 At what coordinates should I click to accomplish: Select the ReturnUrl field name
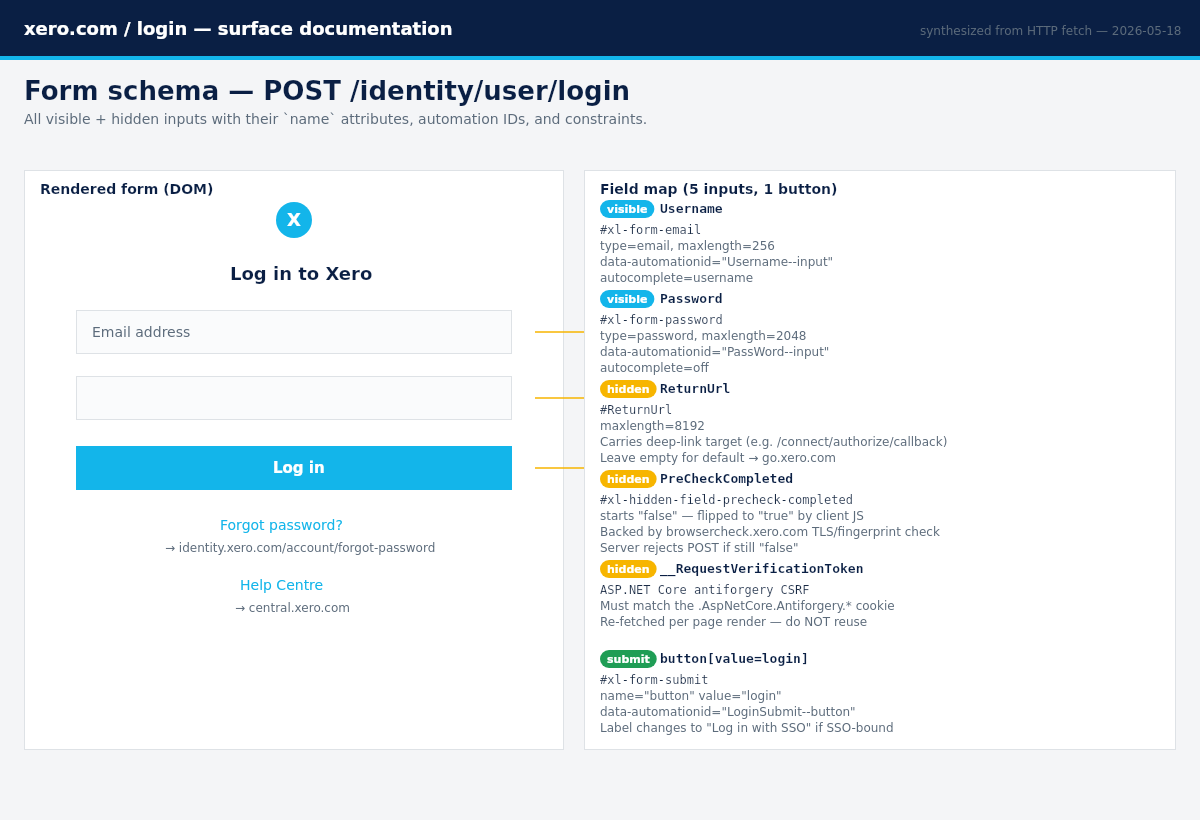click(x=695, y=389)
